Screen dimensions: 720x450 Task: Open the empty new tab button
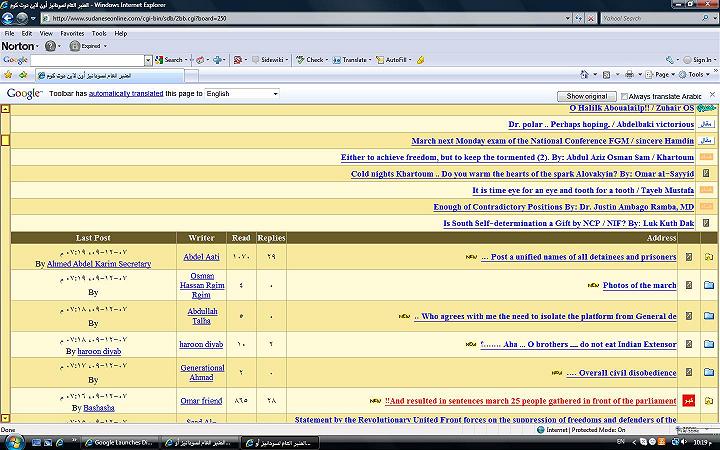pos(191,75)
